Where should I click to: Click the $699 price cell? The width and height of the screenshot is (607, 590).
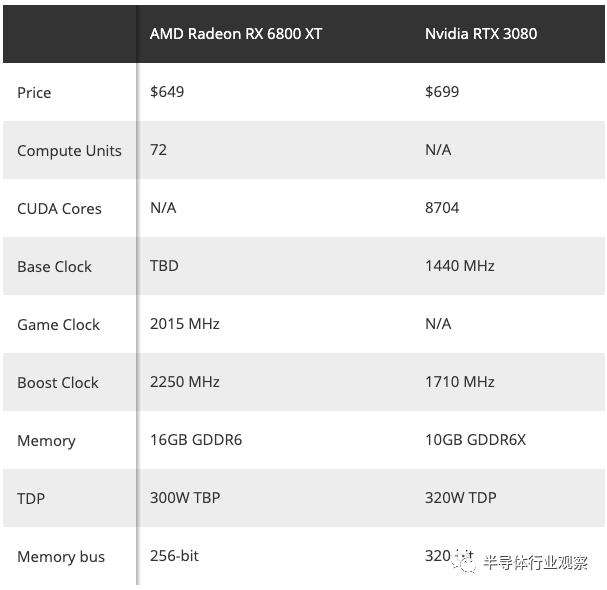(442, 91)
